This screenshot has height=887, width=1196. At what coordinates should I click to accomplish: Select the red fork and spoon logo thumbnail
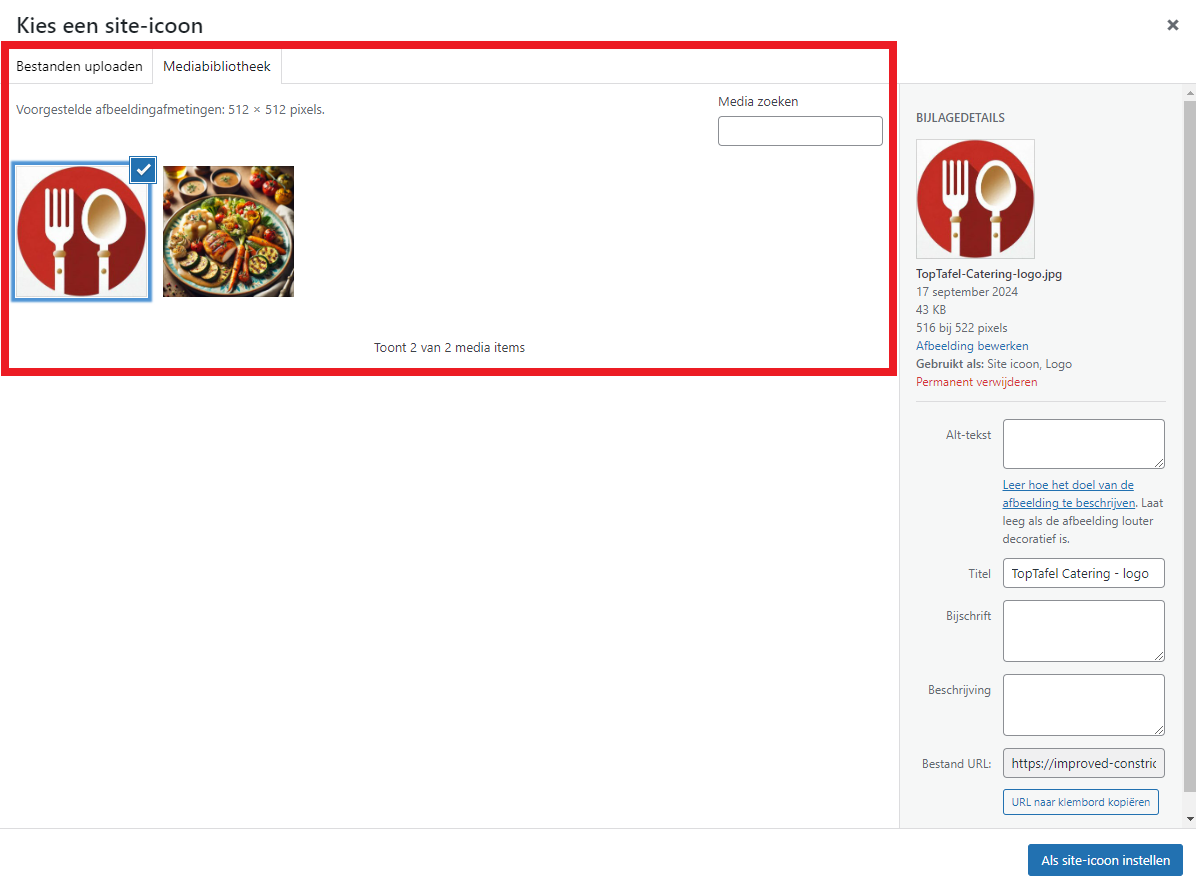click(82, 231)
